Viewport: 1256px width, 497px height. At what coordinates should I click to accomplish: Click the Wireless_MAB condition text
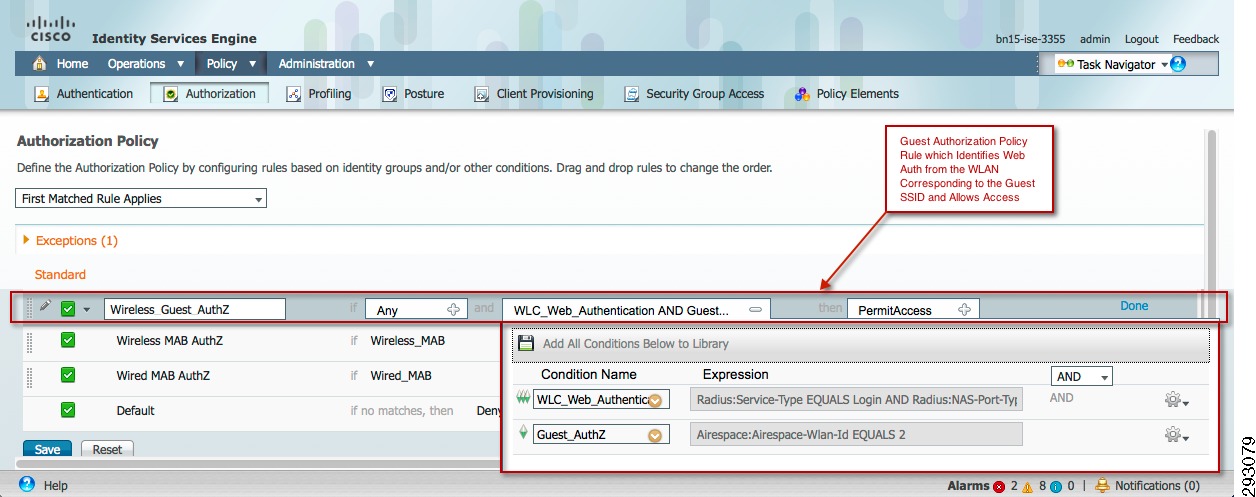(x=408, y=341)
